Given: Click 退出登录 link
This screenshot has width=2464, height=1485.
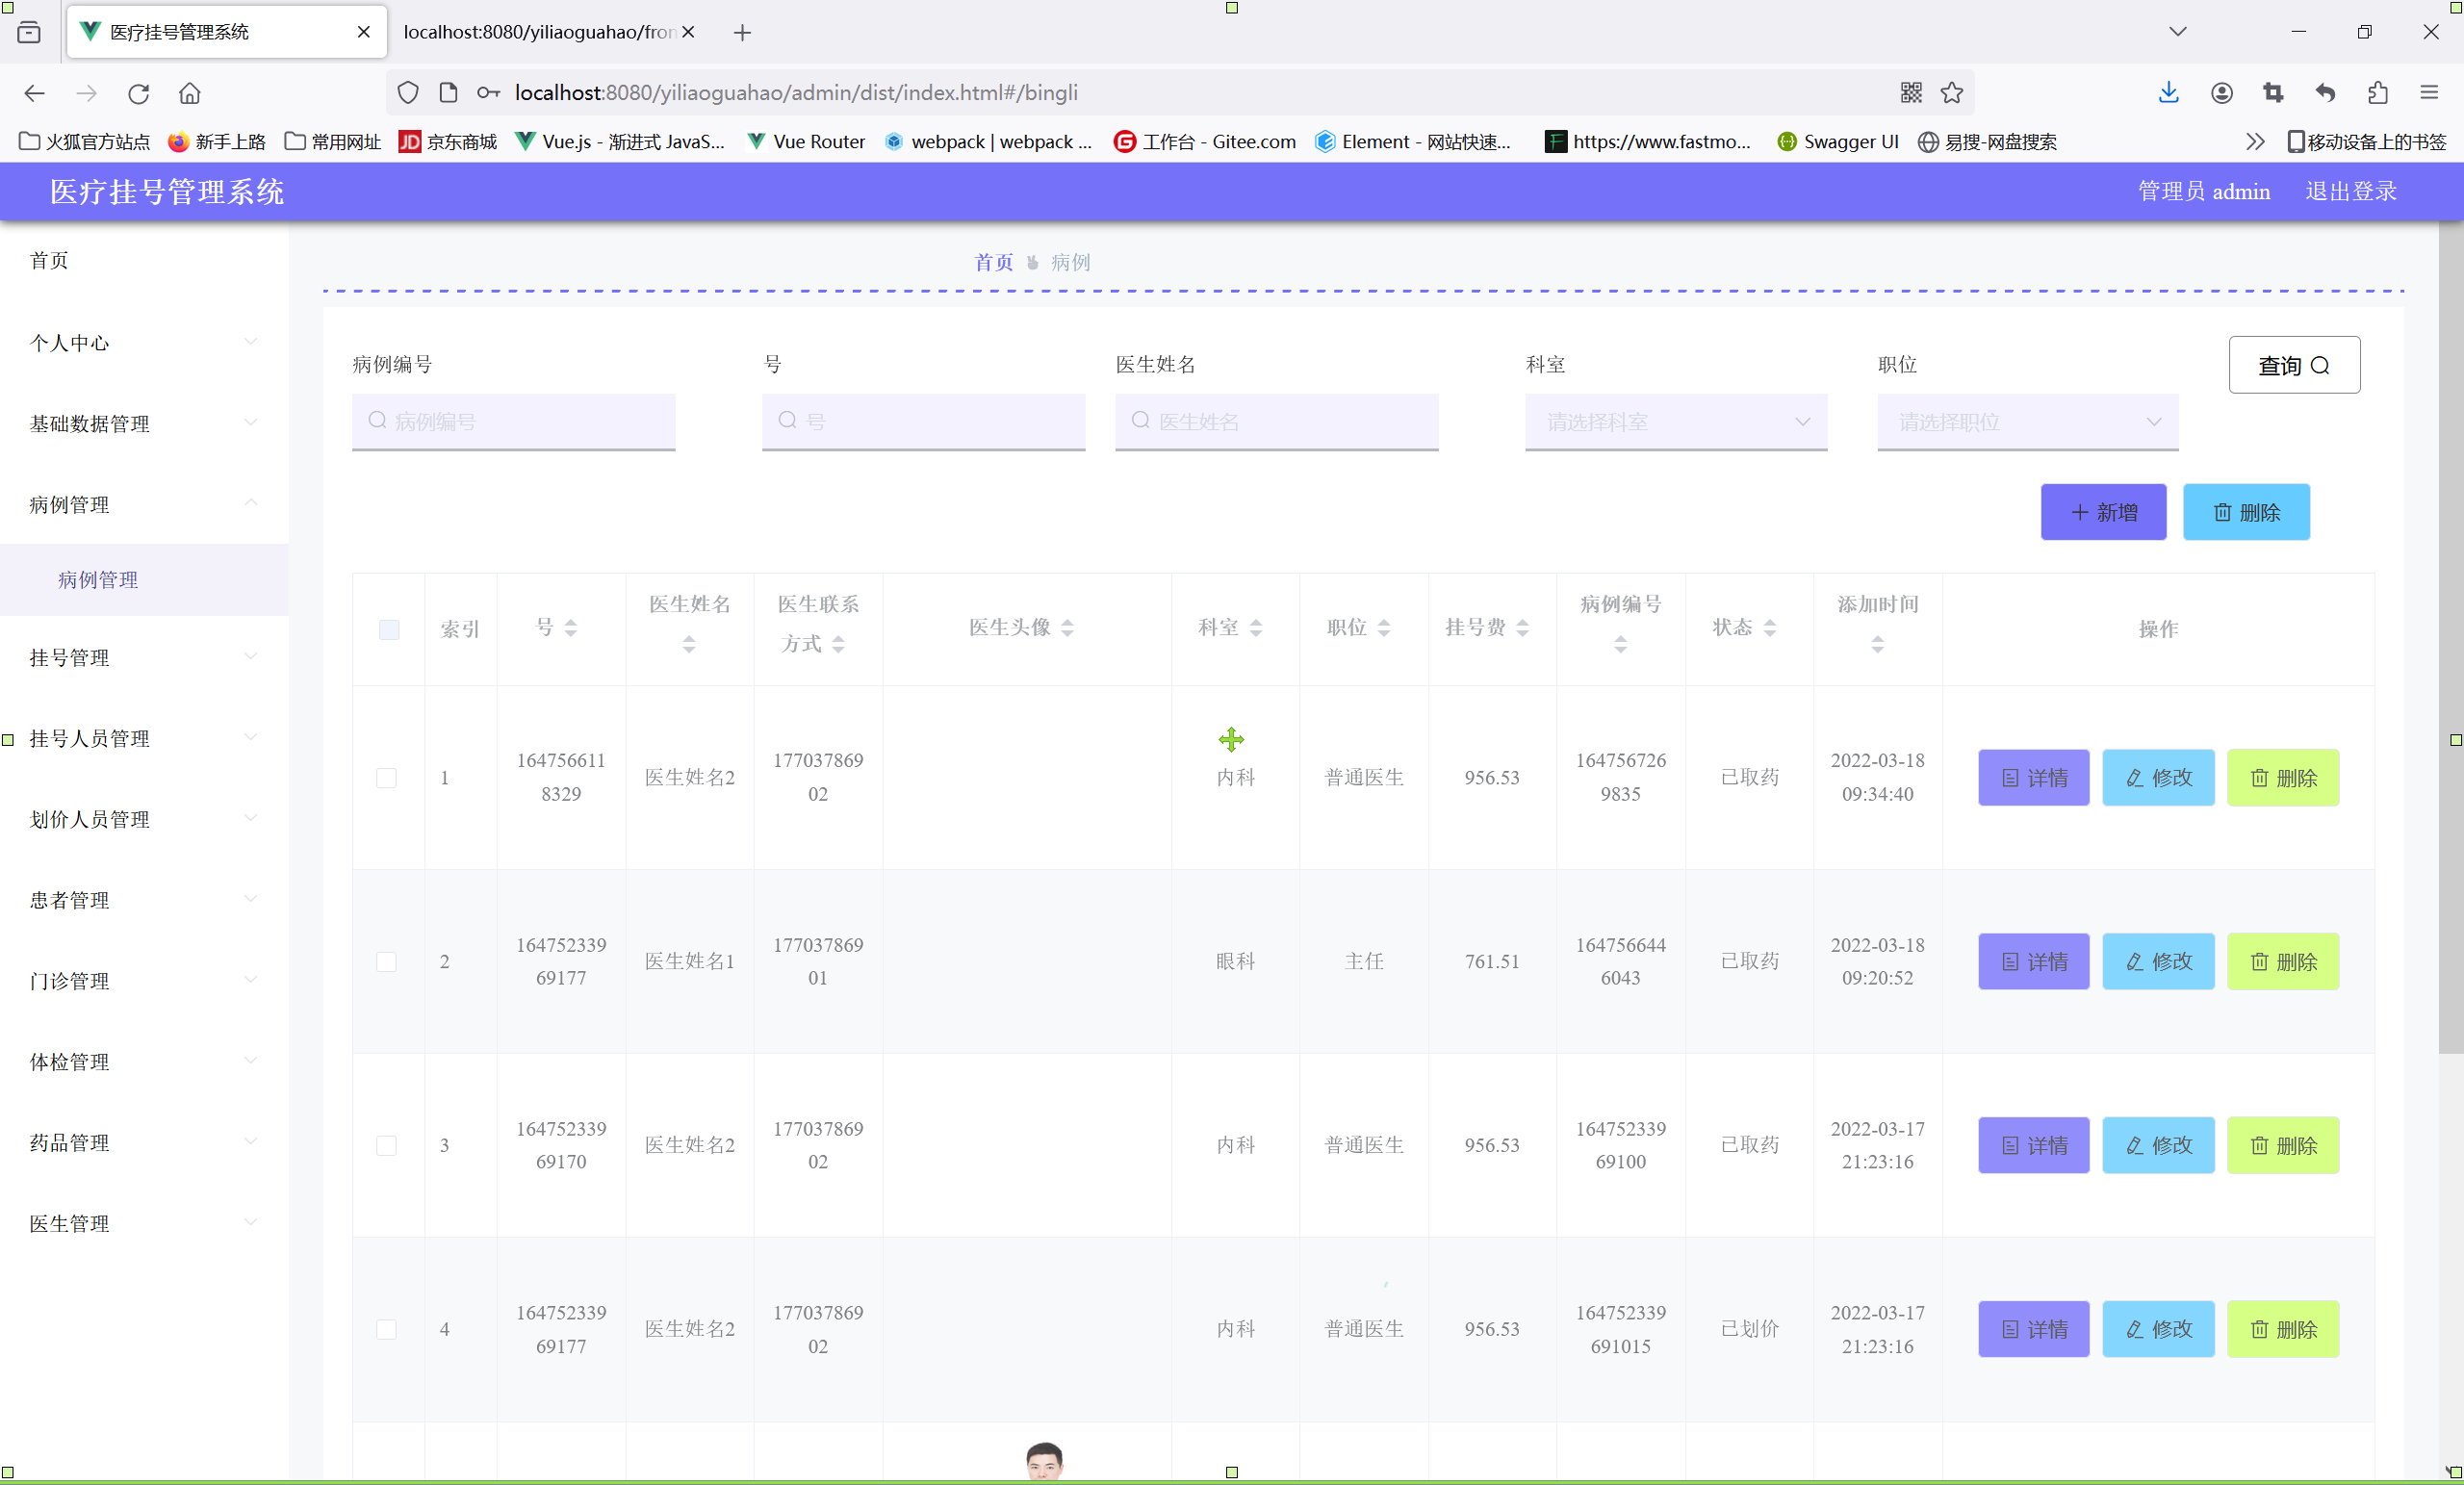Looking at the screenshot, I should [2350, 191].
